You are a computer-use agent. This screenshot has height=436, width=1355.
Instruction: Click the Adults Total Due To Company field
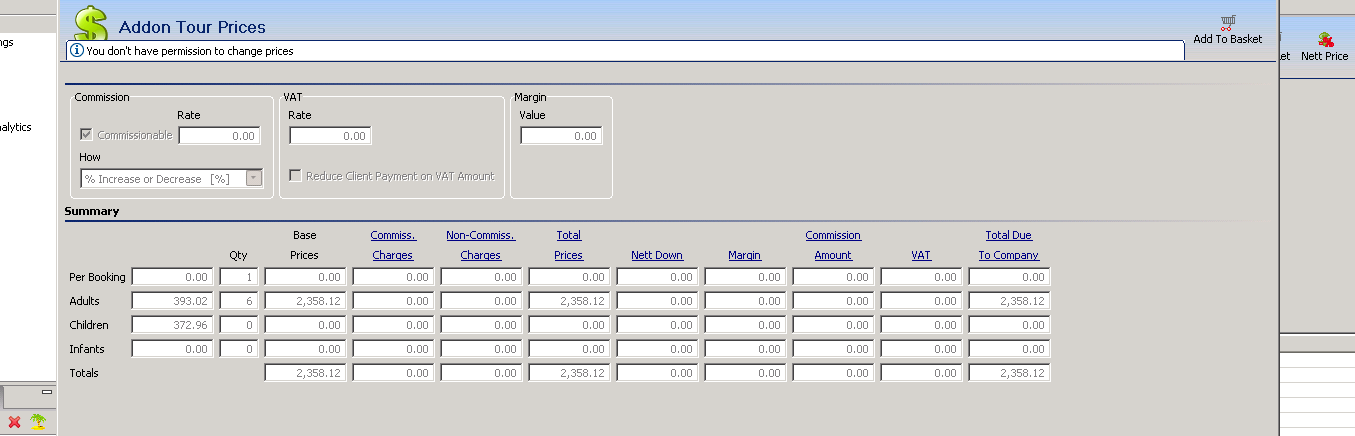(1009, 301)
